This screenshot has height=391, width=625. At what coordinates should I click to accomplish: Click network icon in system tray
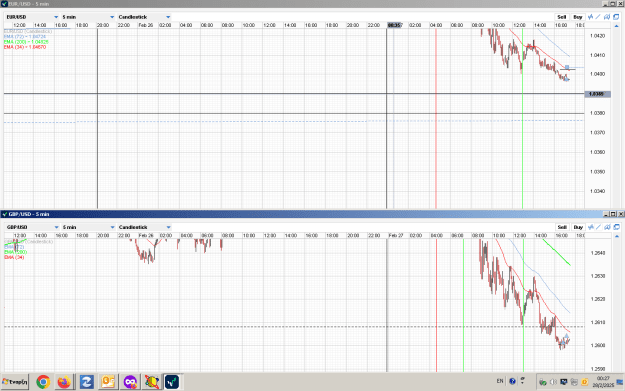[x=574, y=382]
